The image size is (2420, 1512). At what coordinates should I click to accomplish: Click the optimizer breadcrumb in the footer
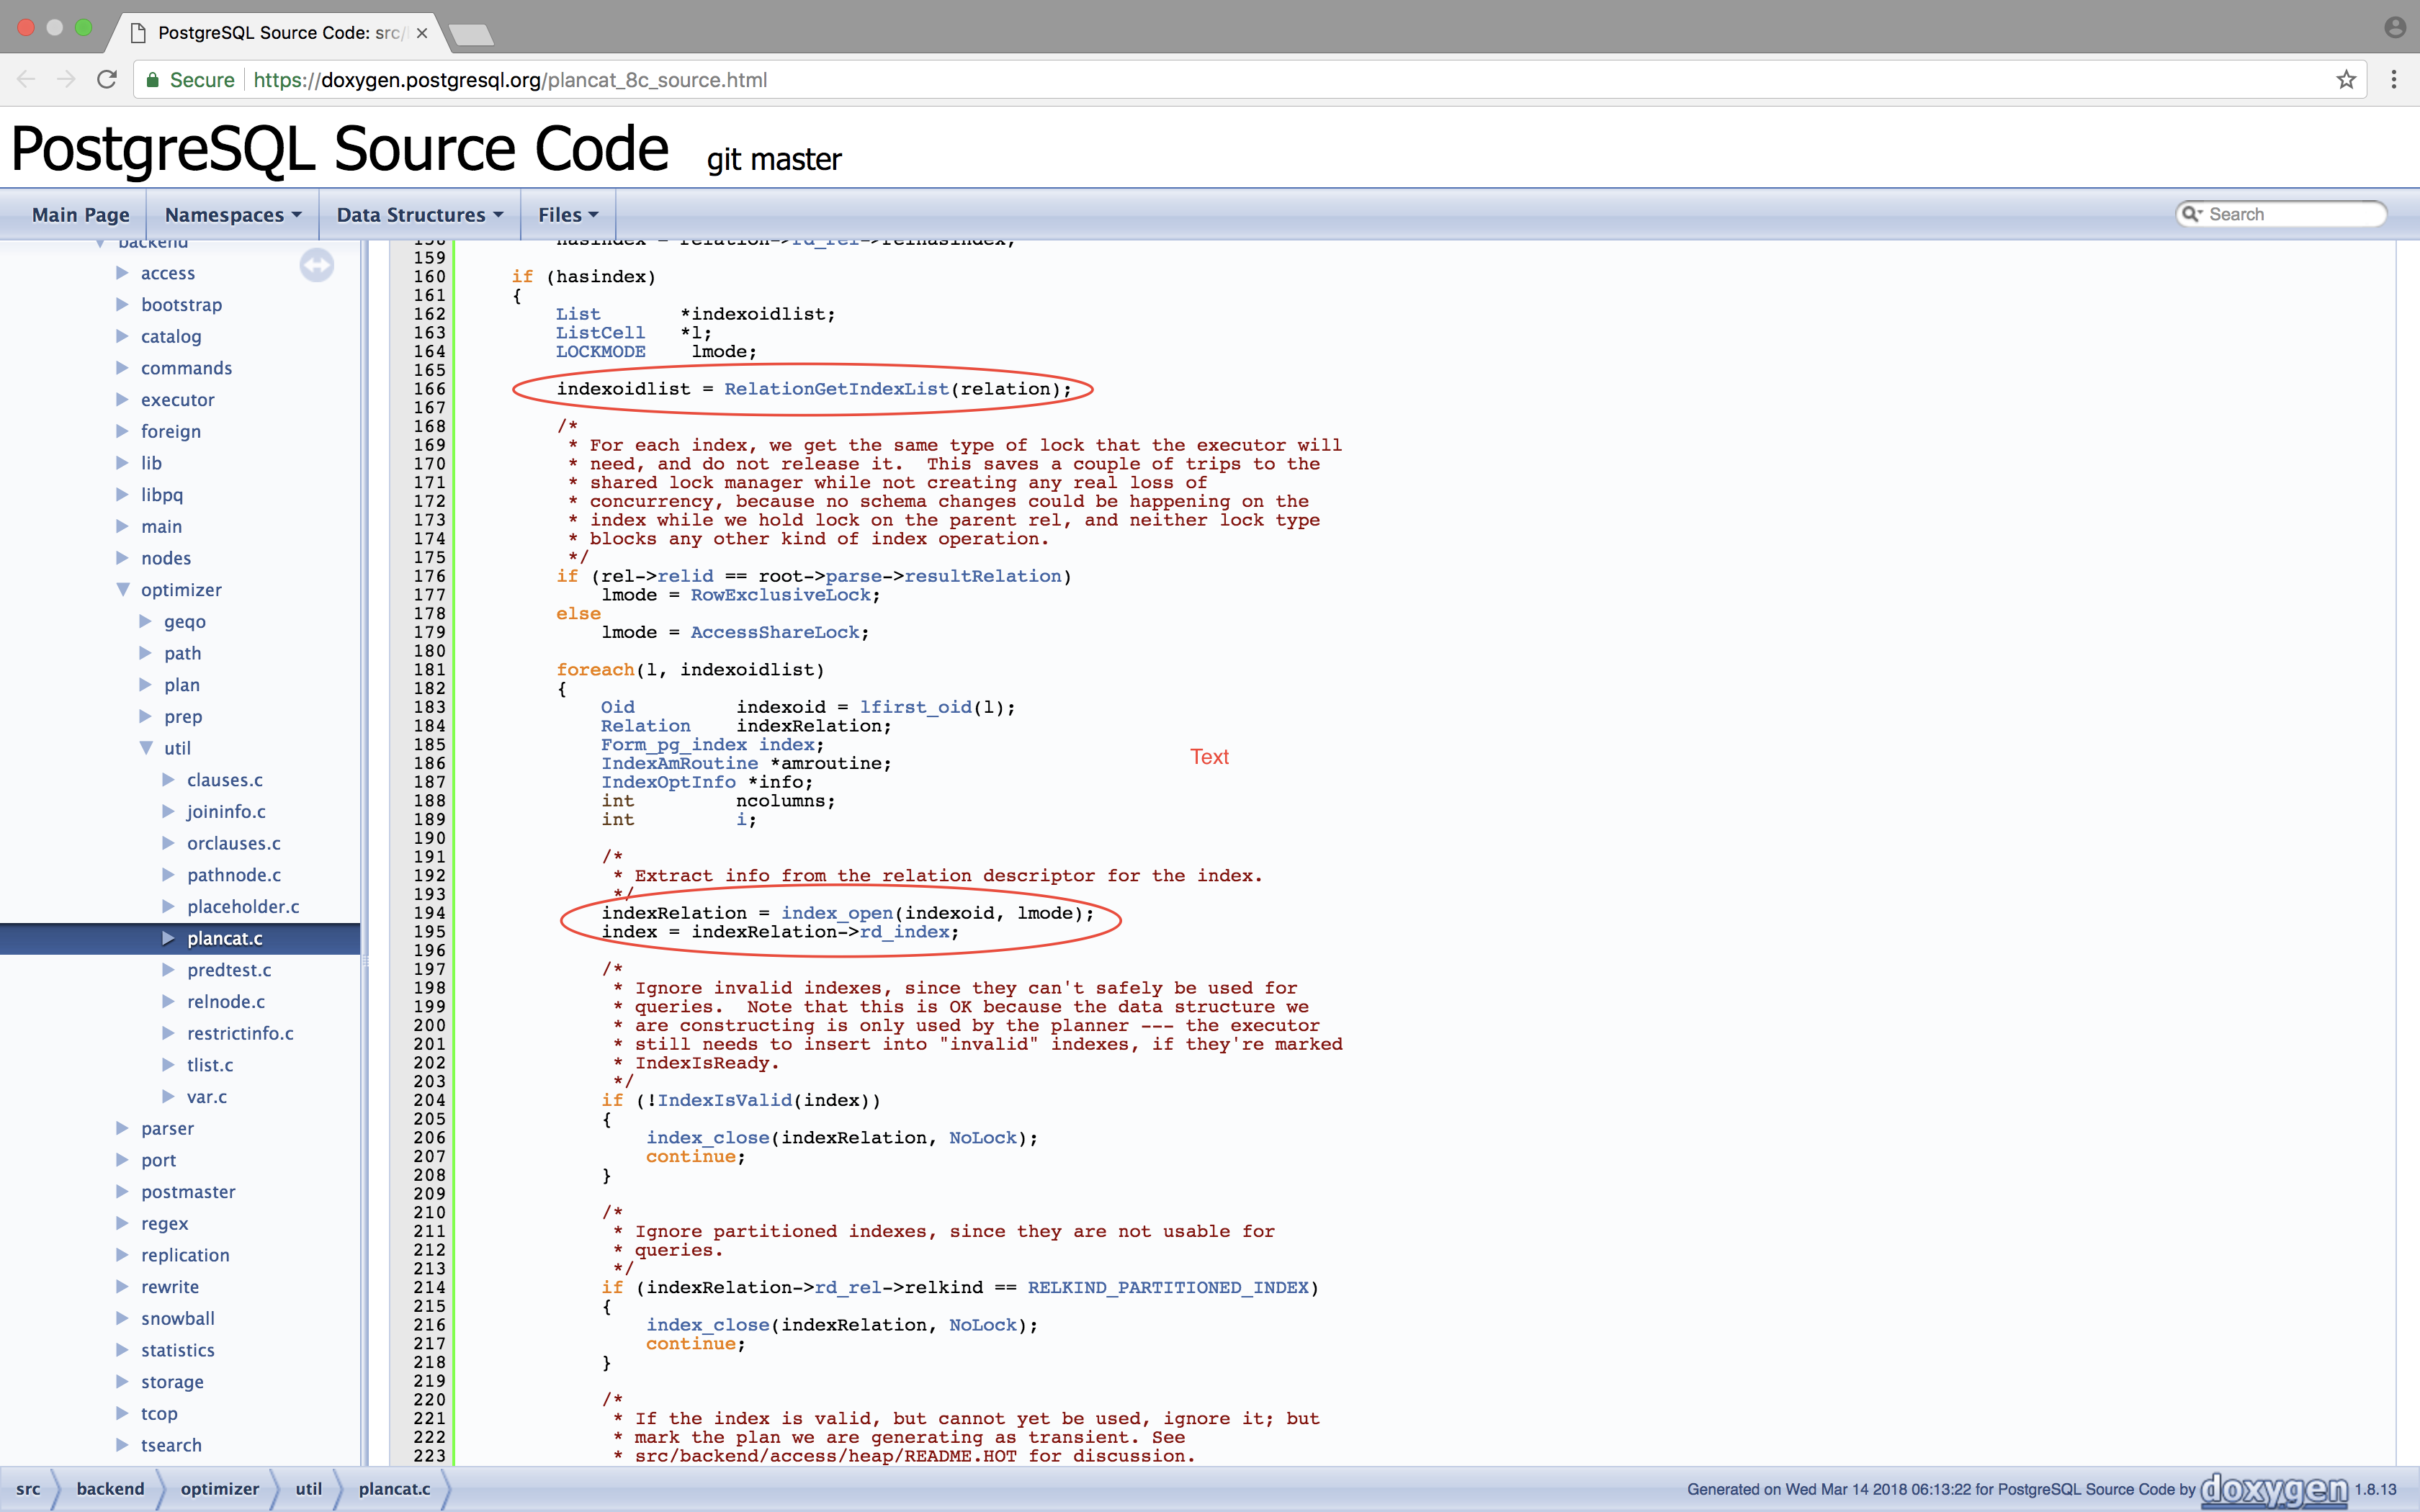click(x=219, y=1489)
